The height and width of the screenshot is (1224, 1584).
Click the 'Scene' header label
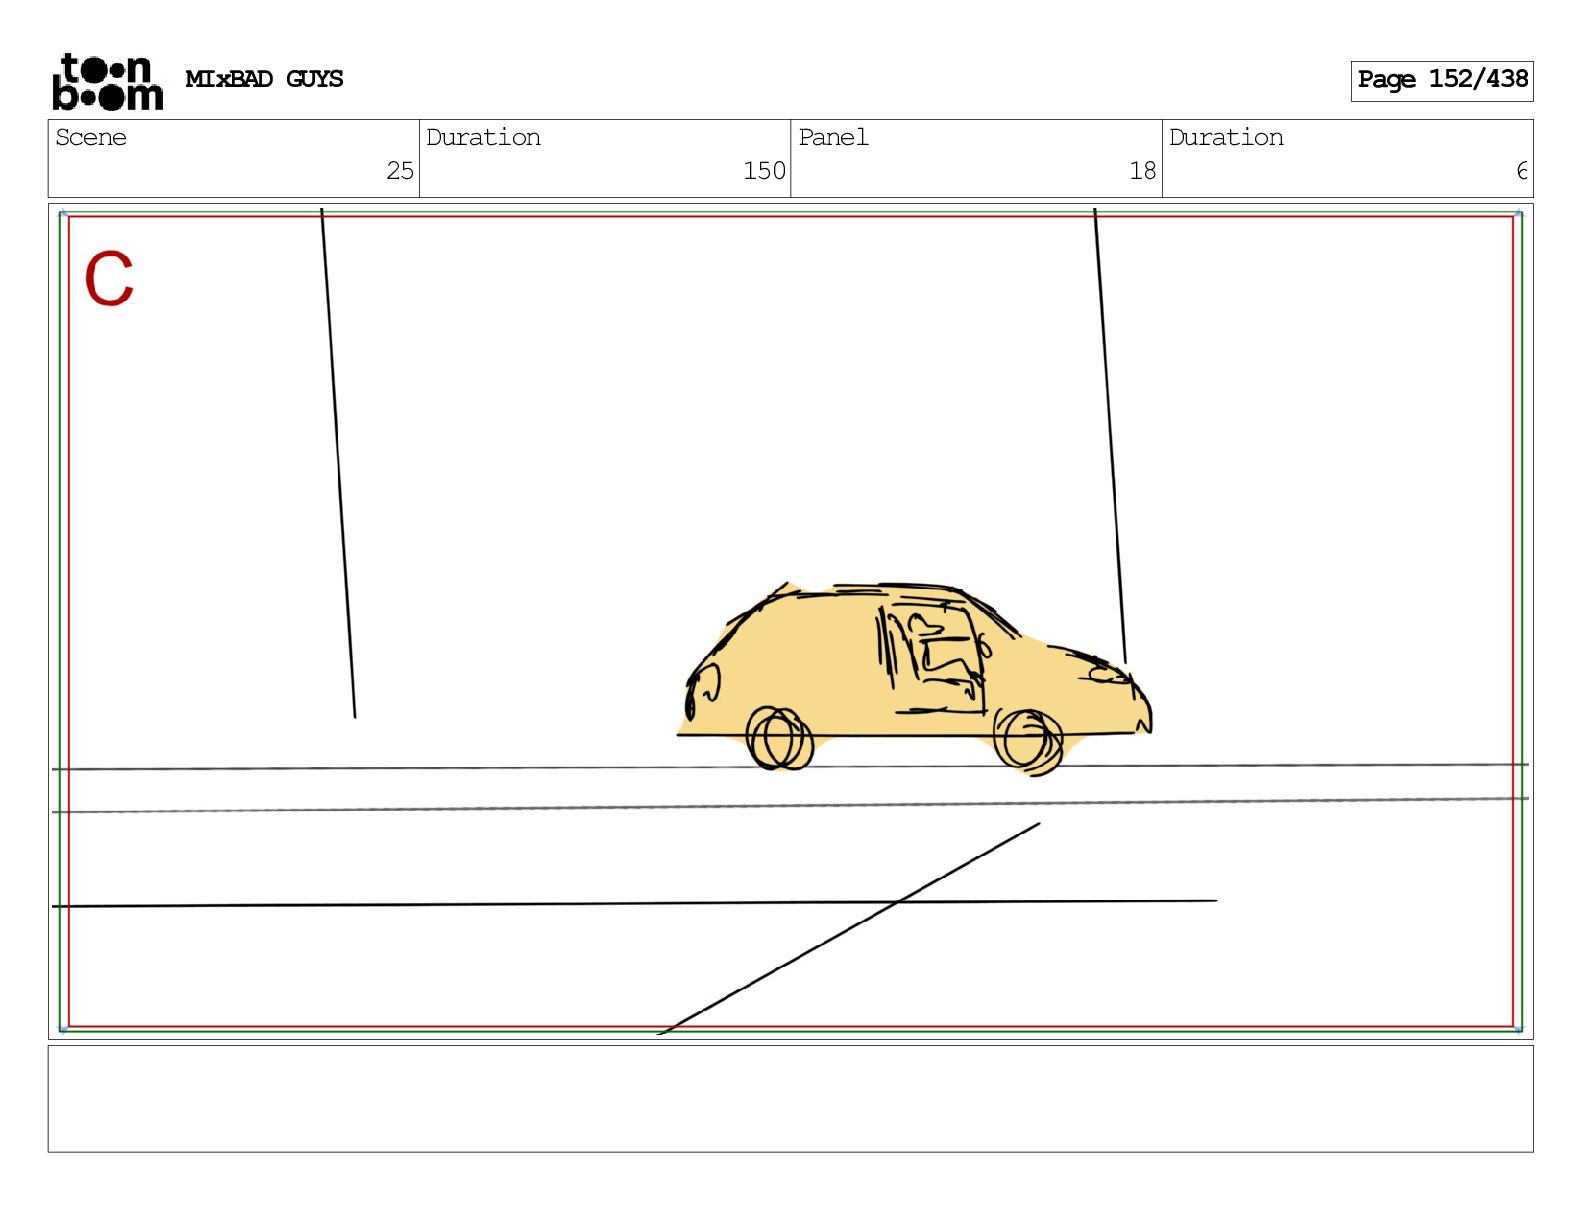(91, 137)
